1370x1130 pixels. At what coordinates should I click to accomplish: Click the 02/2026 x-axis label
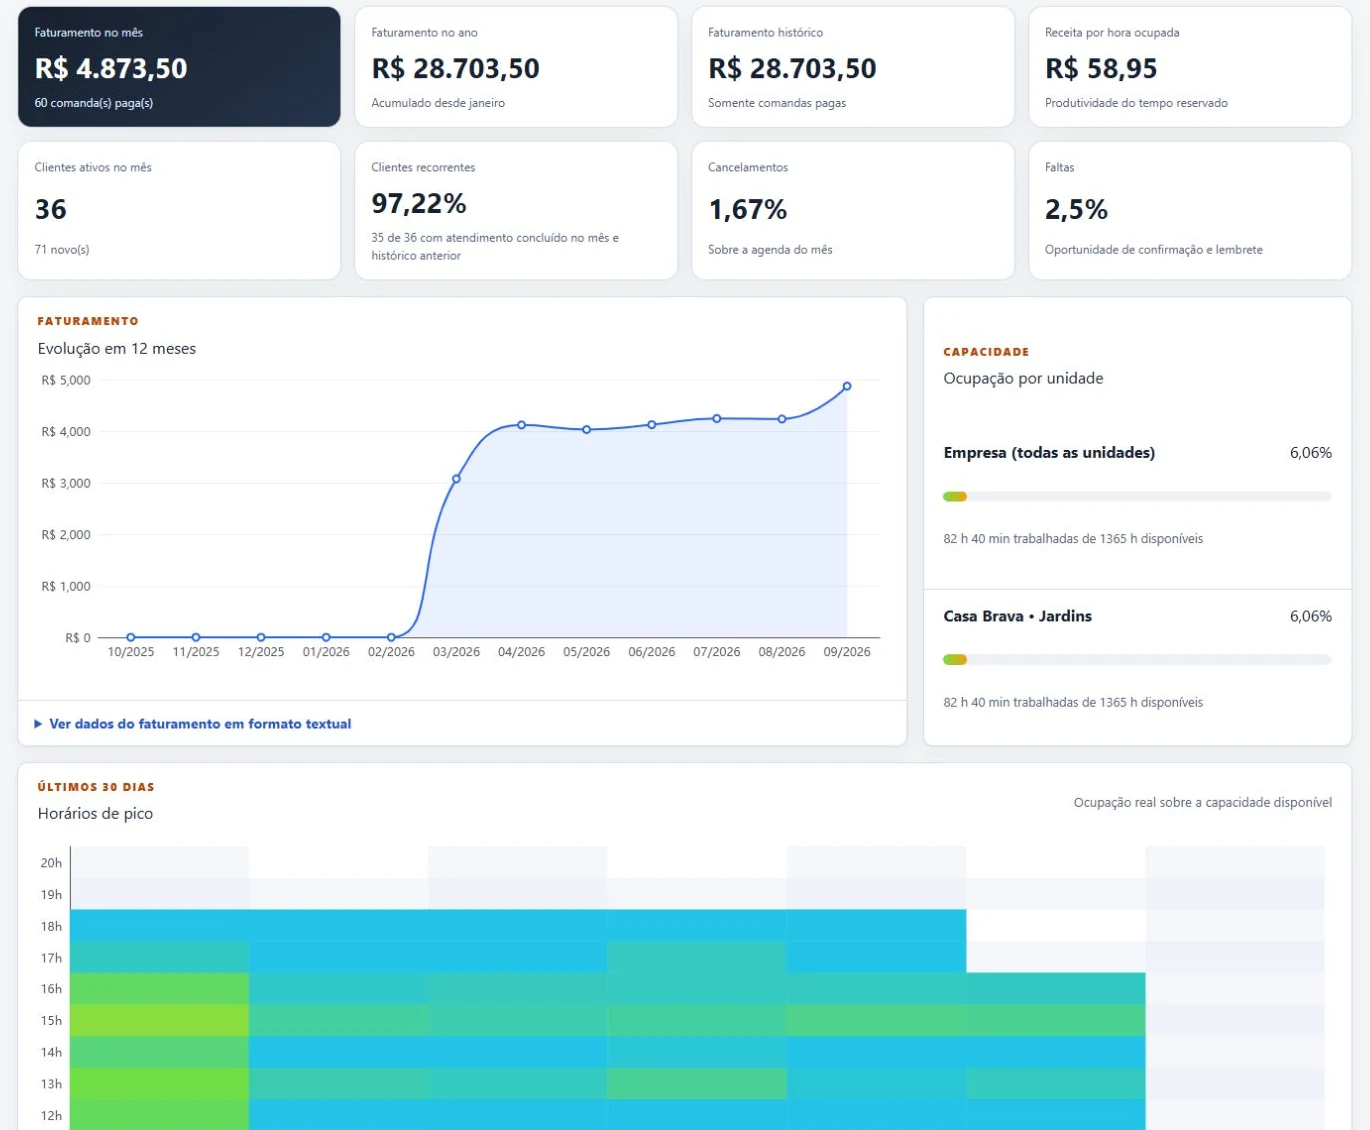[391, 652]
